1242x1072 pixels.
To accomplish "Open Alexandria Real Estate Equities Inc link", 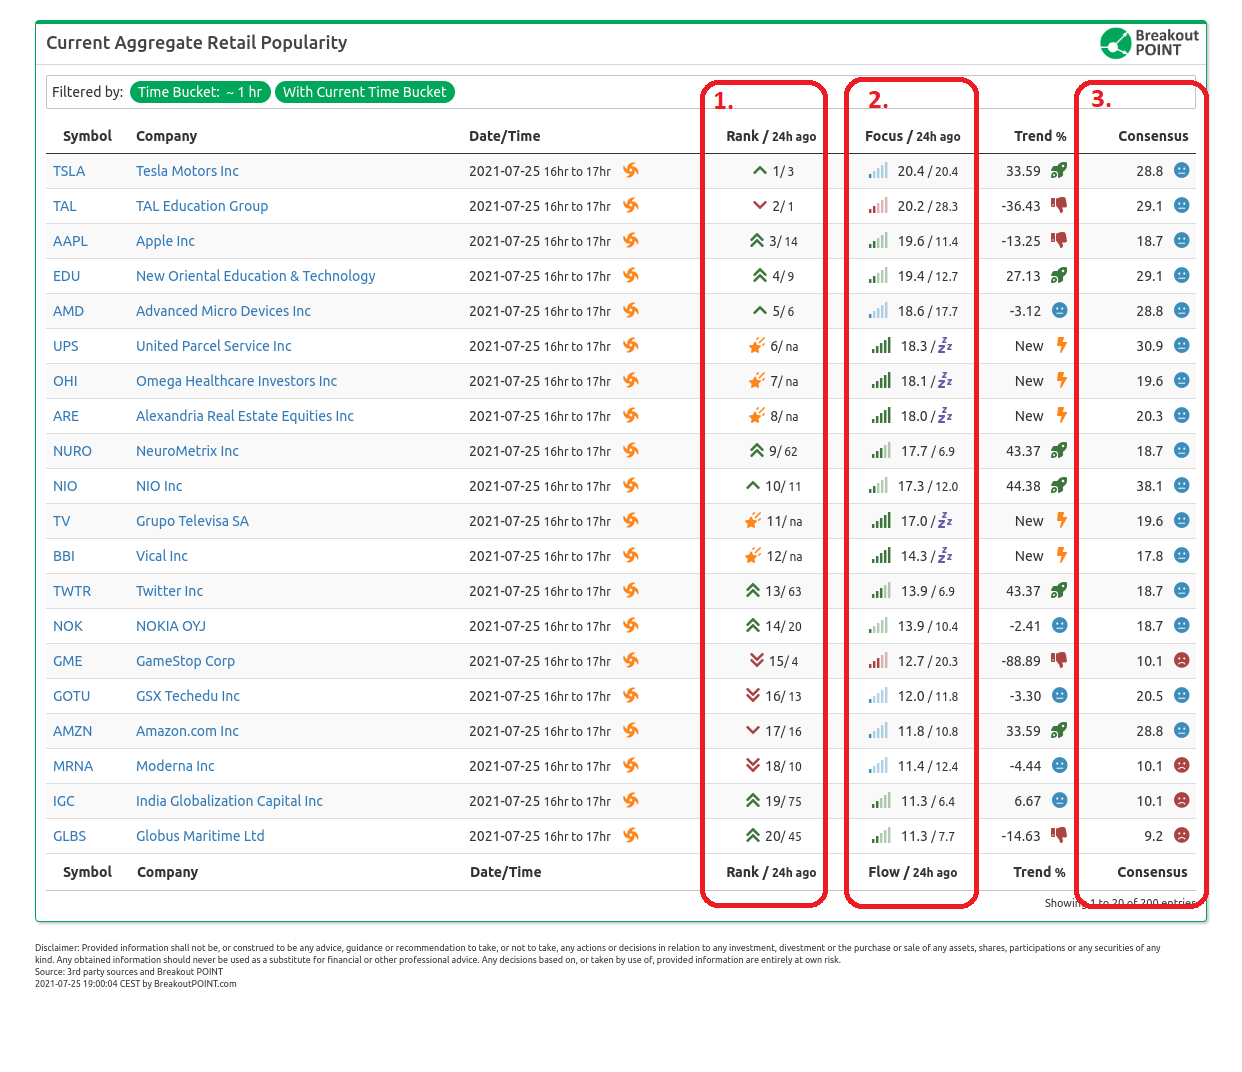I will pos(245,416).
